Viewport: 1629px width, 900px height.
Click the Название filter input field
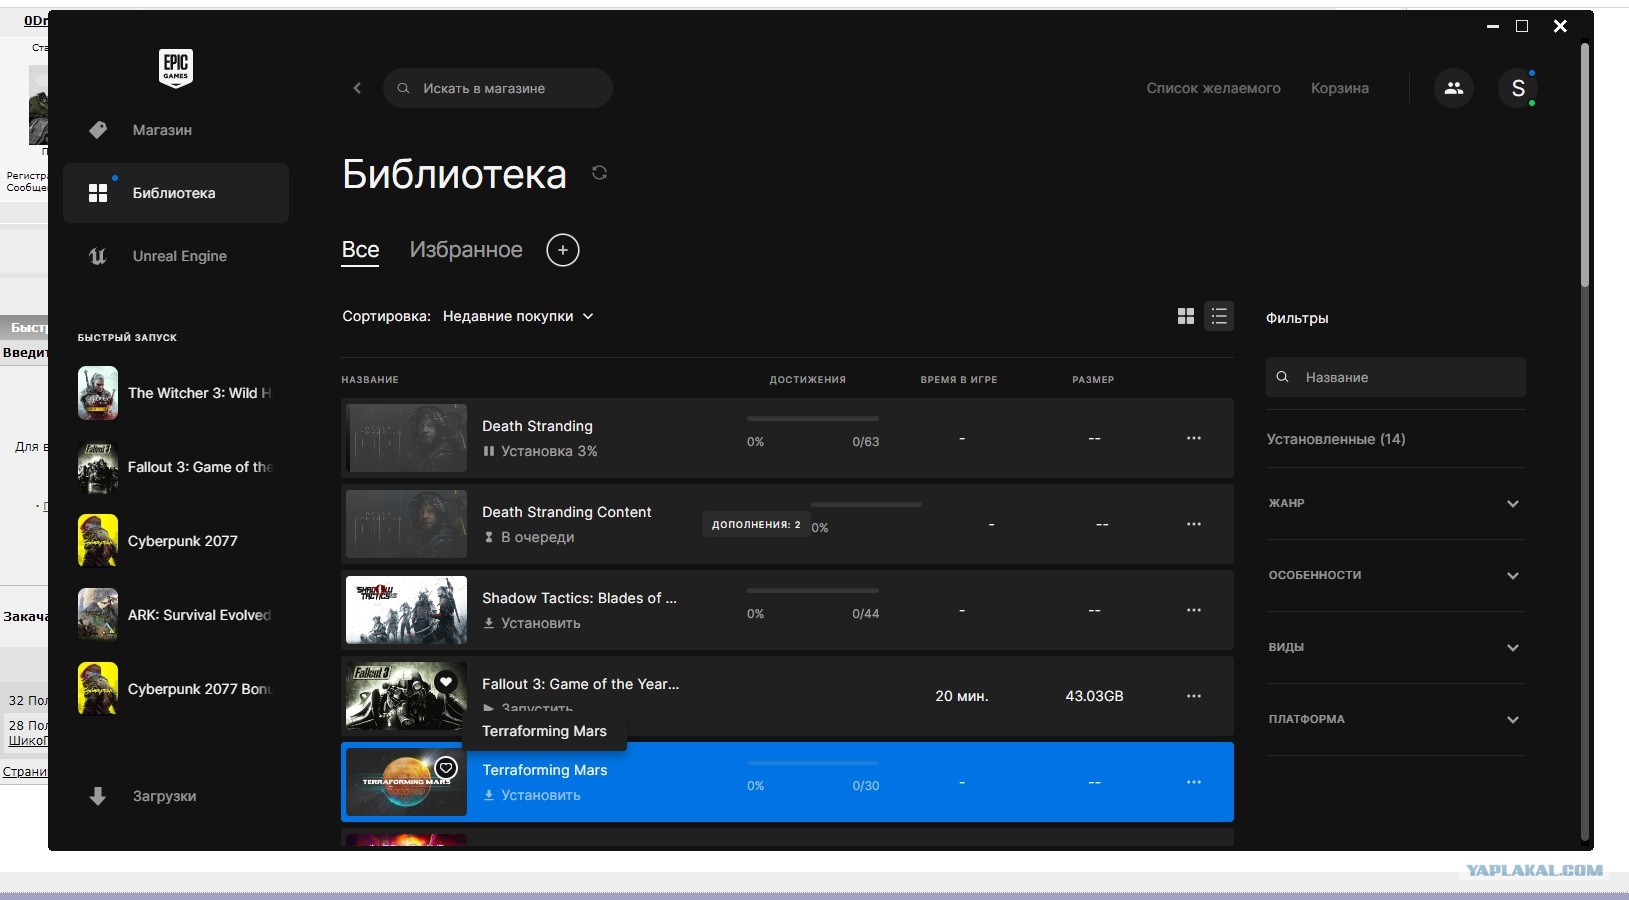point(1396,377)
